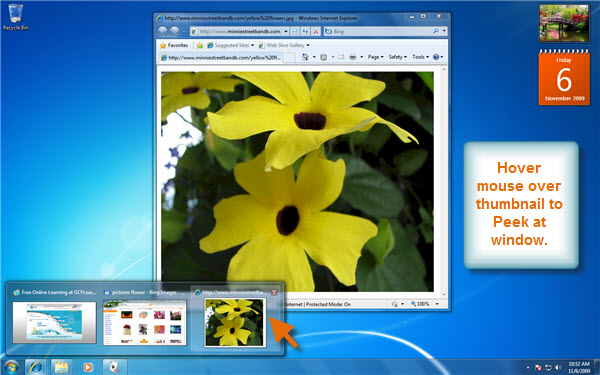
Task: Click the calendar gadget showing Friday 6
Action: (564, 77)
